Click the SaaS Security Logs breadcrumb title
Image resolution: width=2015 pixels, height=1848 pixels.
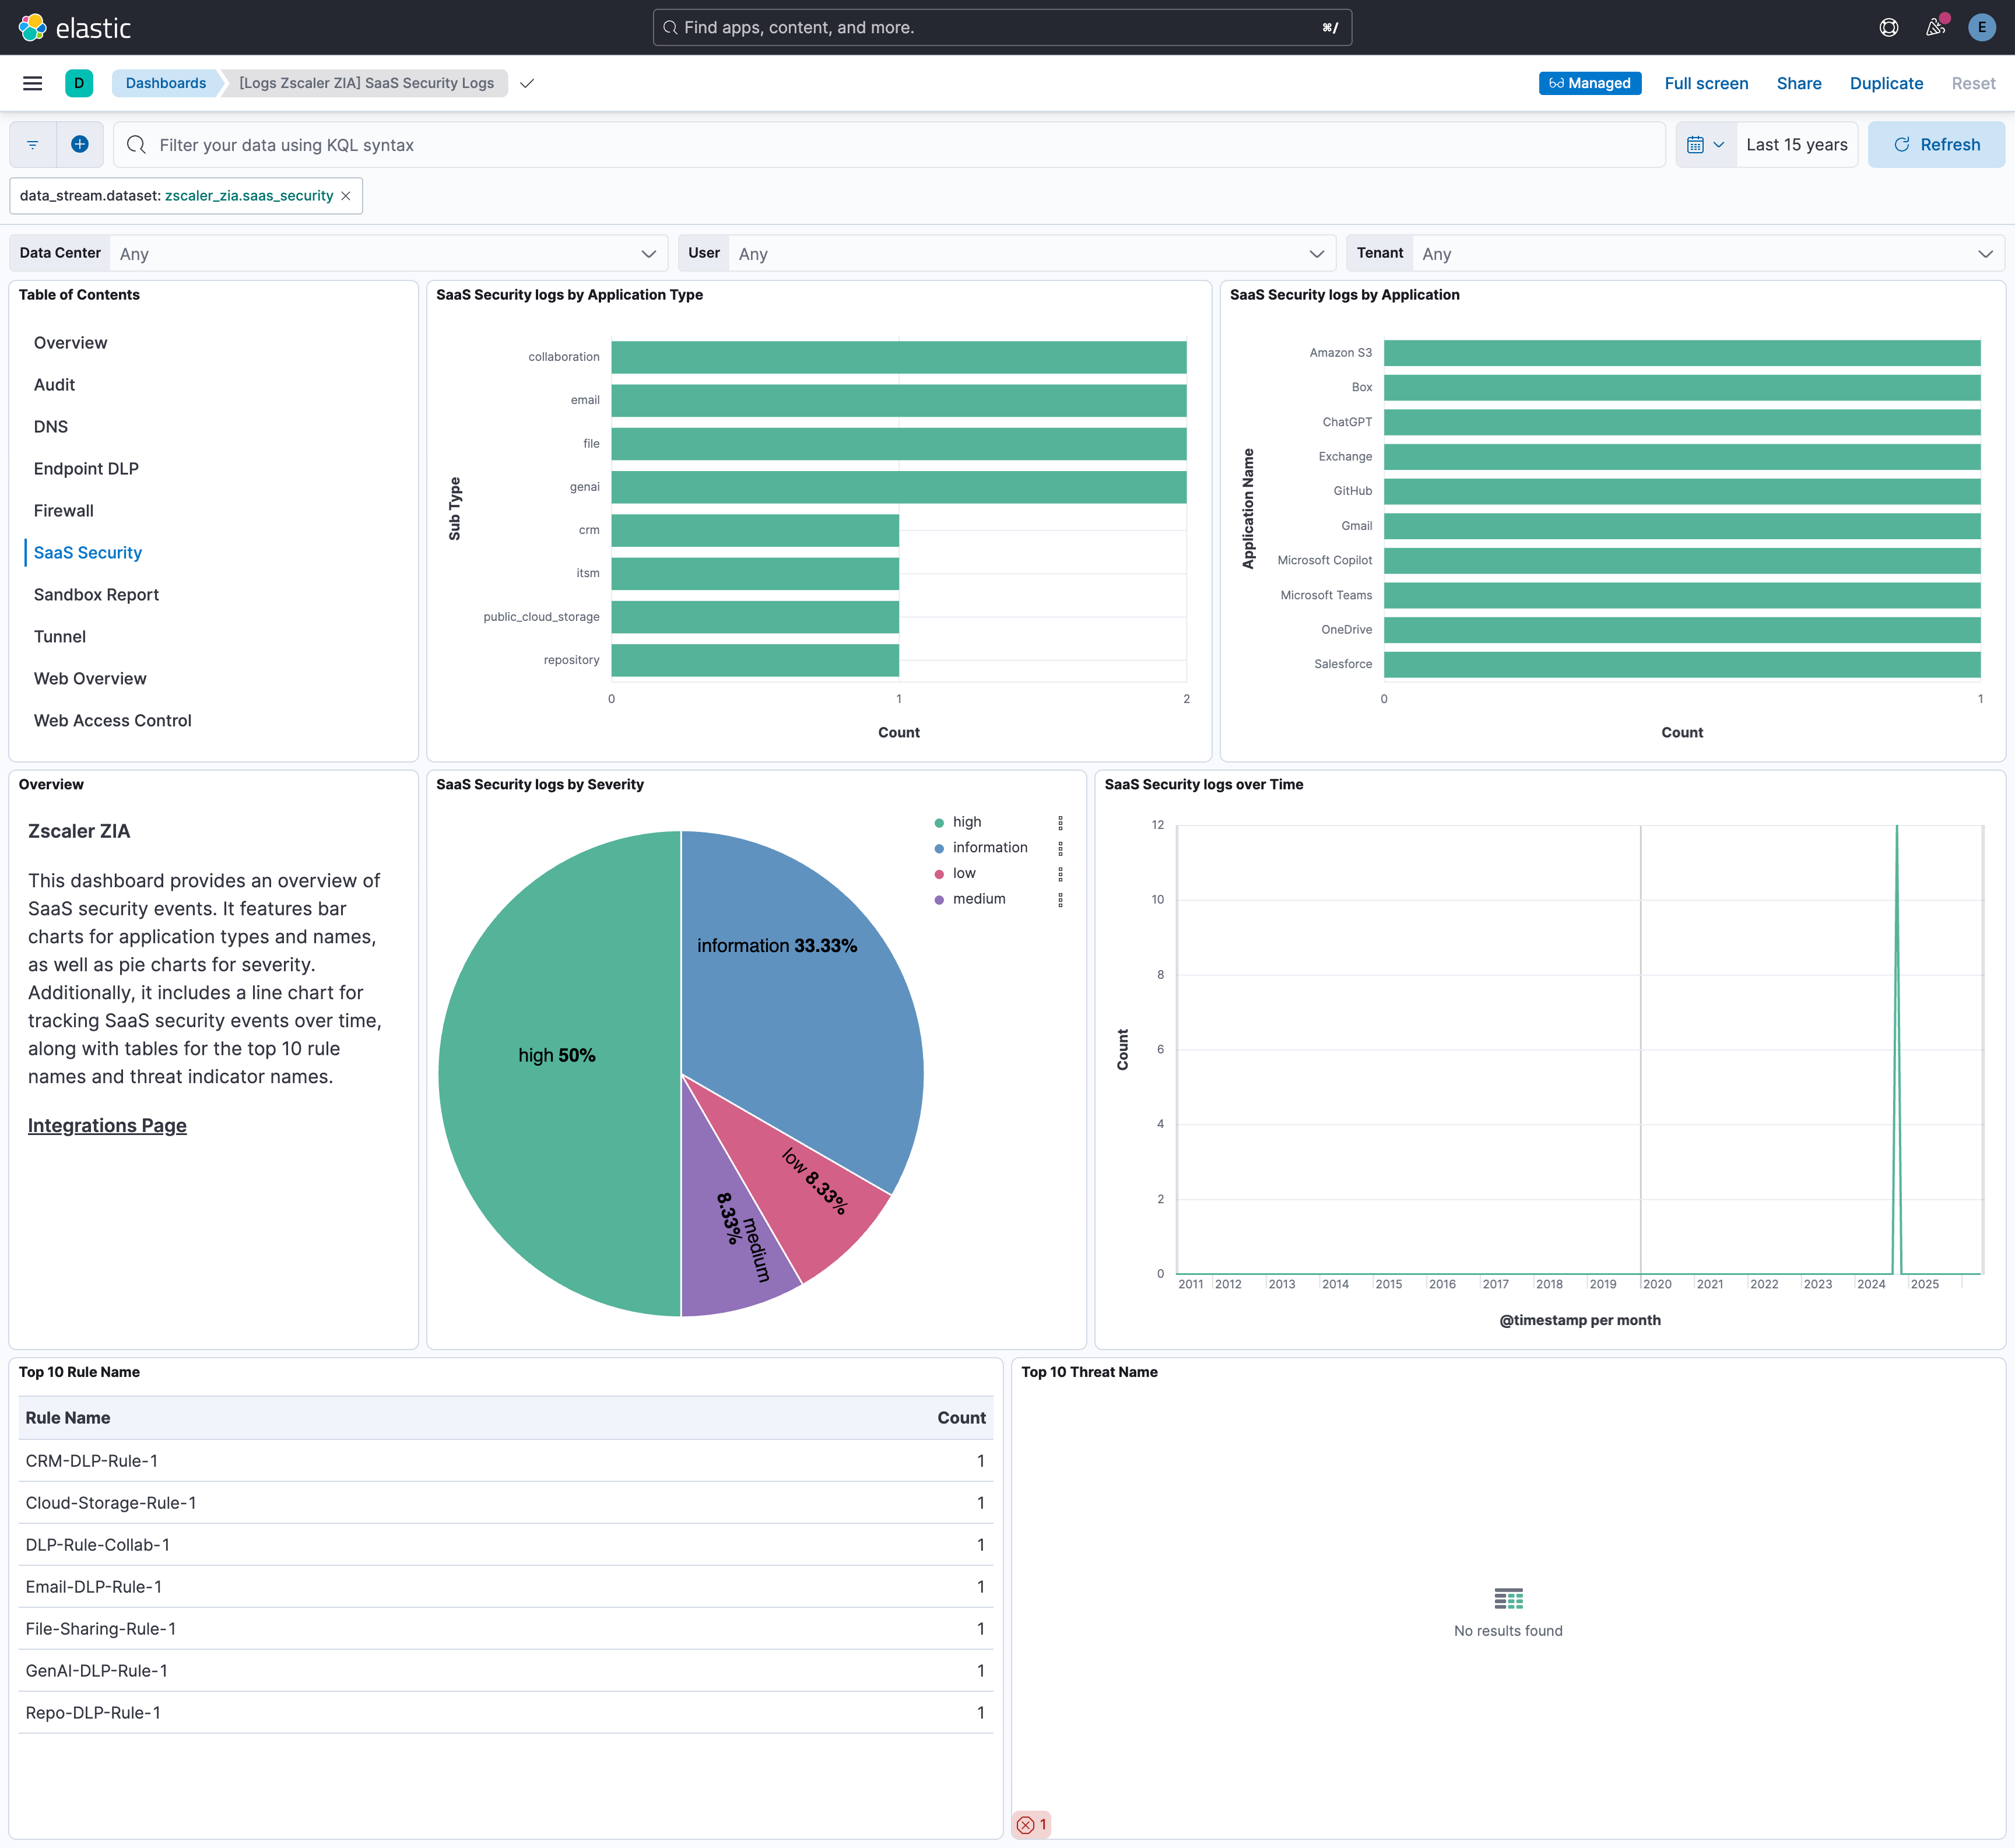point(366,83)
